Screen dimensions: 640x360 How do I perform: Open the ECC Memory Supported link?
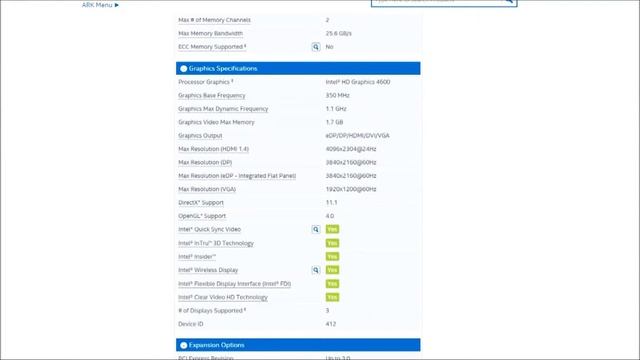click(211, 47)
